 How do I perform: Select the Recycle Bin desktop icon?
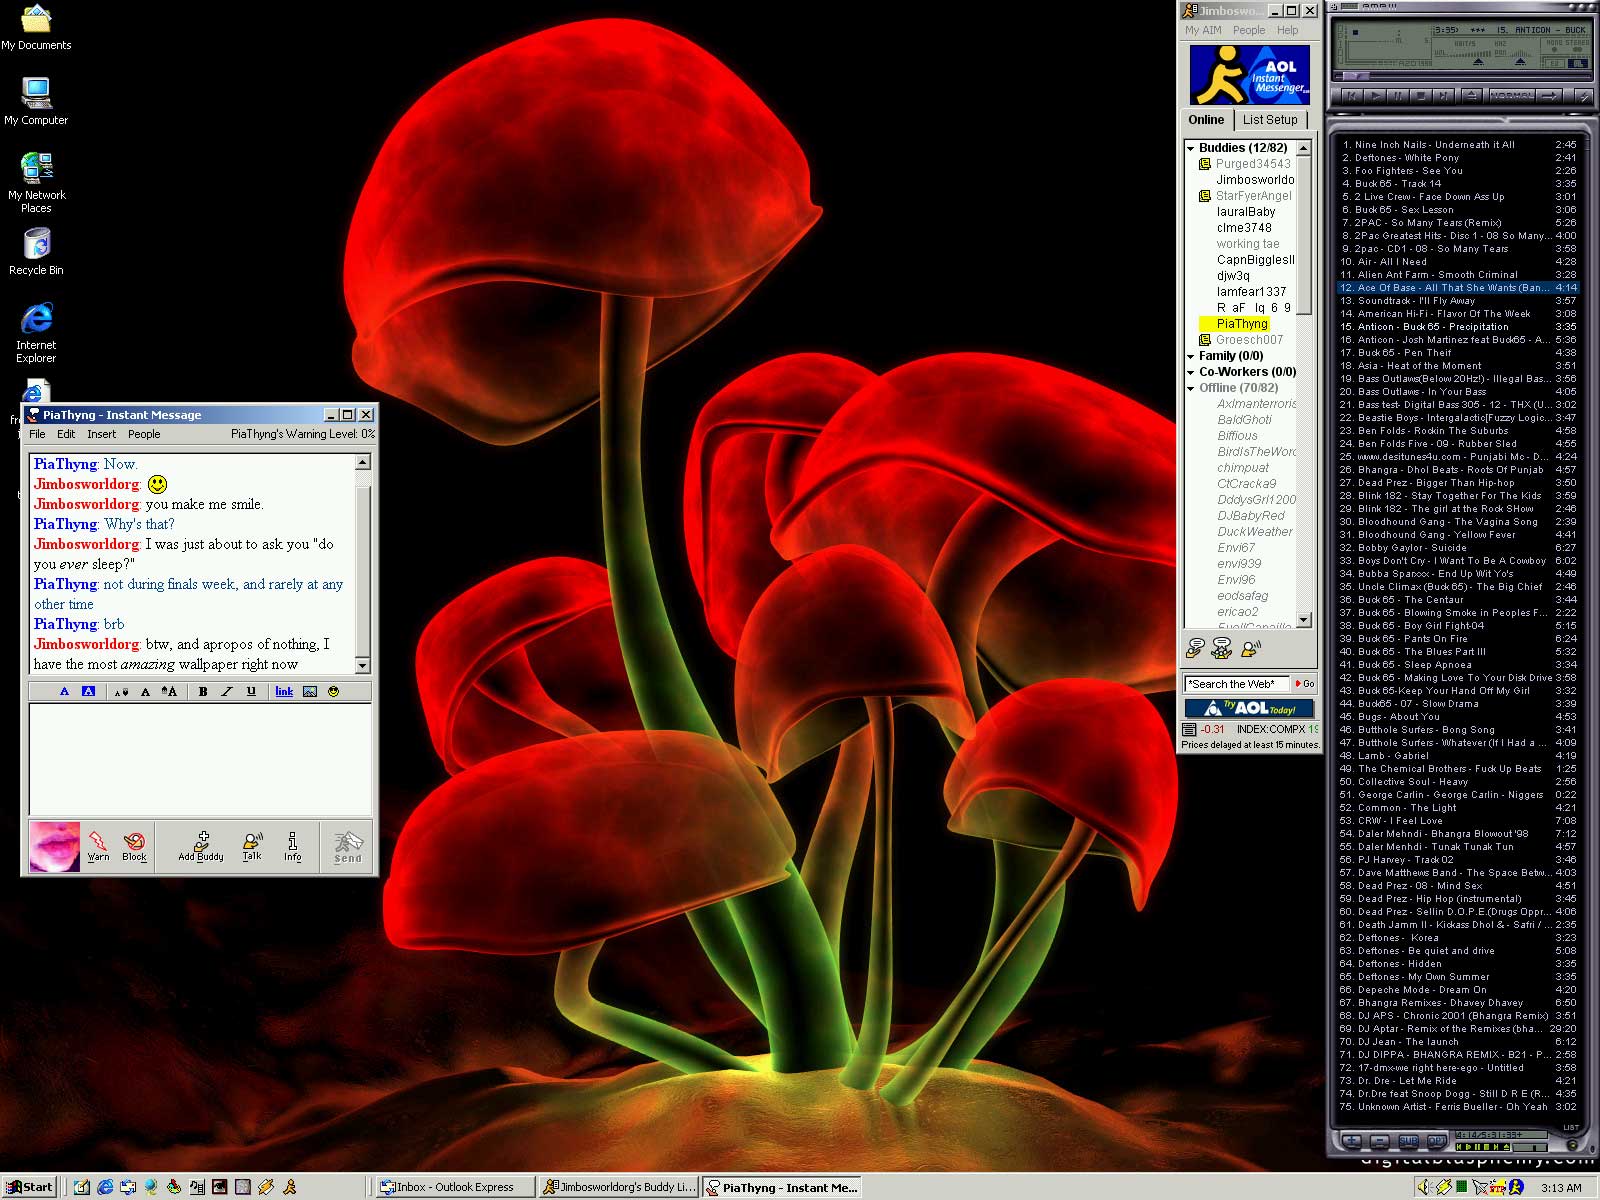[36, 251]
